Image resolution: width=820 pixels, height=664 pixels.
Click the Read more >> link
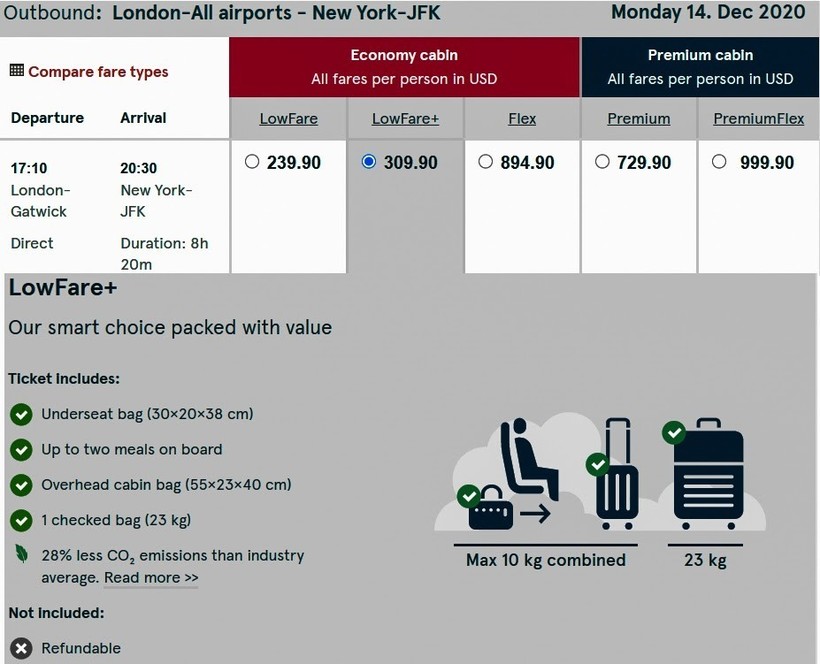pyautogui.click(x=151, y=578)
